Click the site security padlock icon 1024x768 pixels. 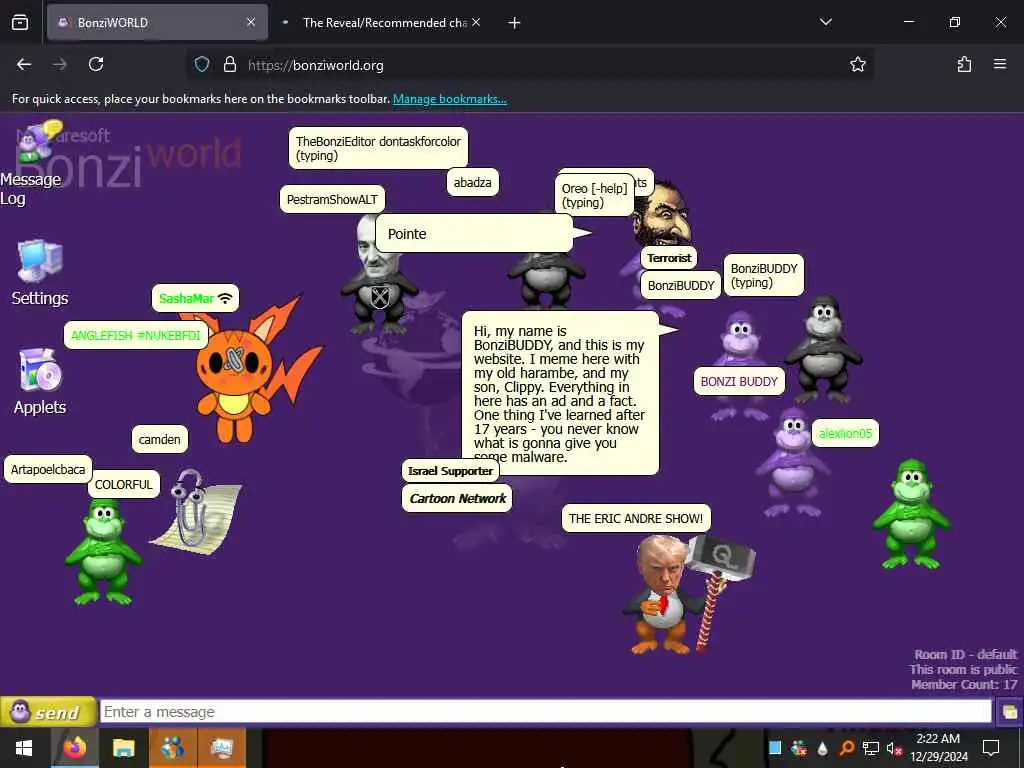click(x=229, y=64)
